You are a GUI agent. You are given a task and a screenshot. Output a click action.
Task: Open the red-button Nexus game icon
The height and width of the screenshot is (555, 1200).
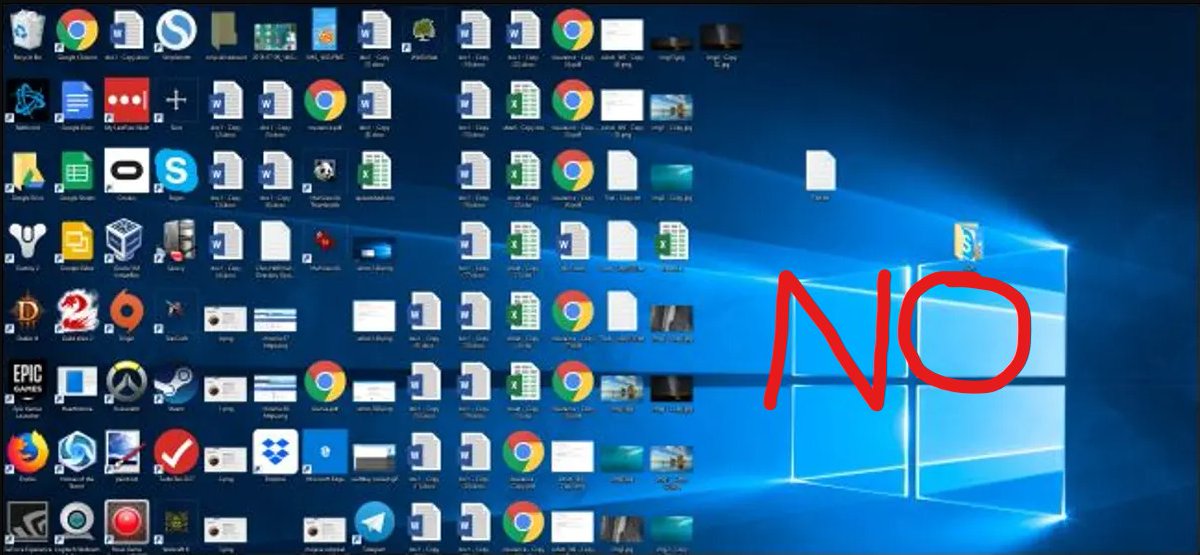pyautogui.click(x=126, y=522)
